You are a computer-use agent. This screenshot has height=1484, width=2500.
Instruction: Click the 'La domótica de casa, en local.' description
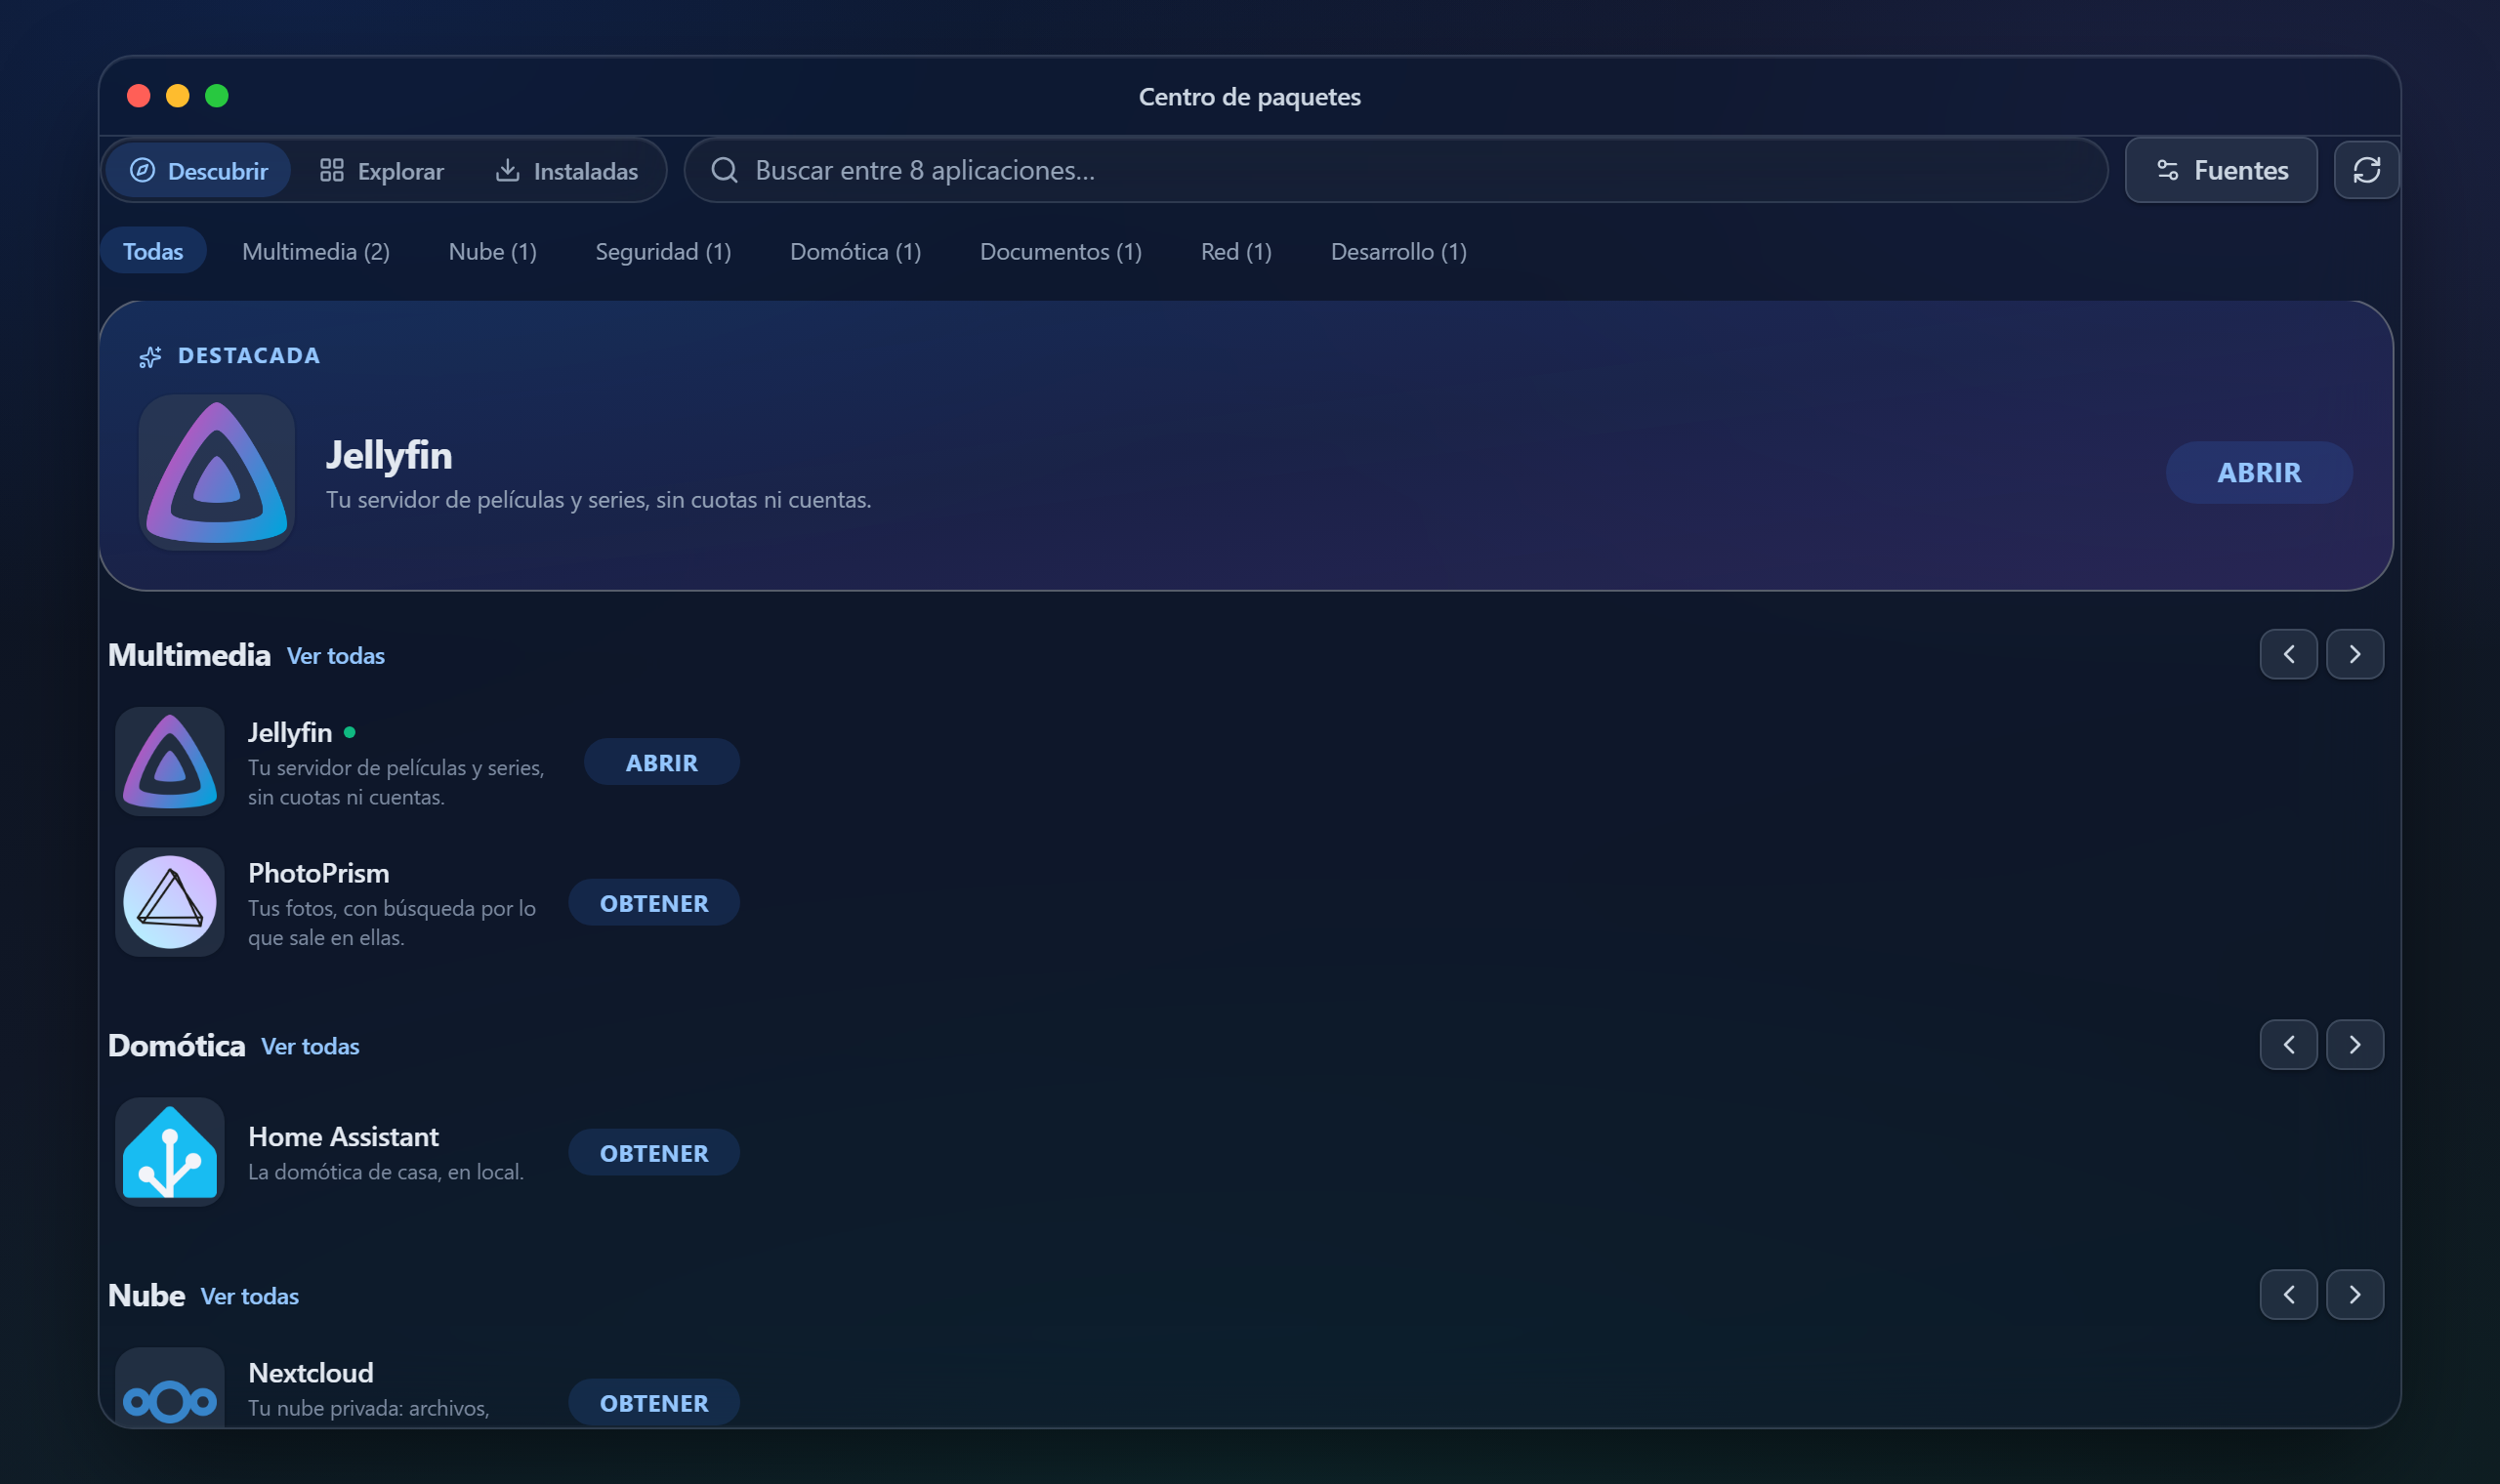[x=386, y=1172]
